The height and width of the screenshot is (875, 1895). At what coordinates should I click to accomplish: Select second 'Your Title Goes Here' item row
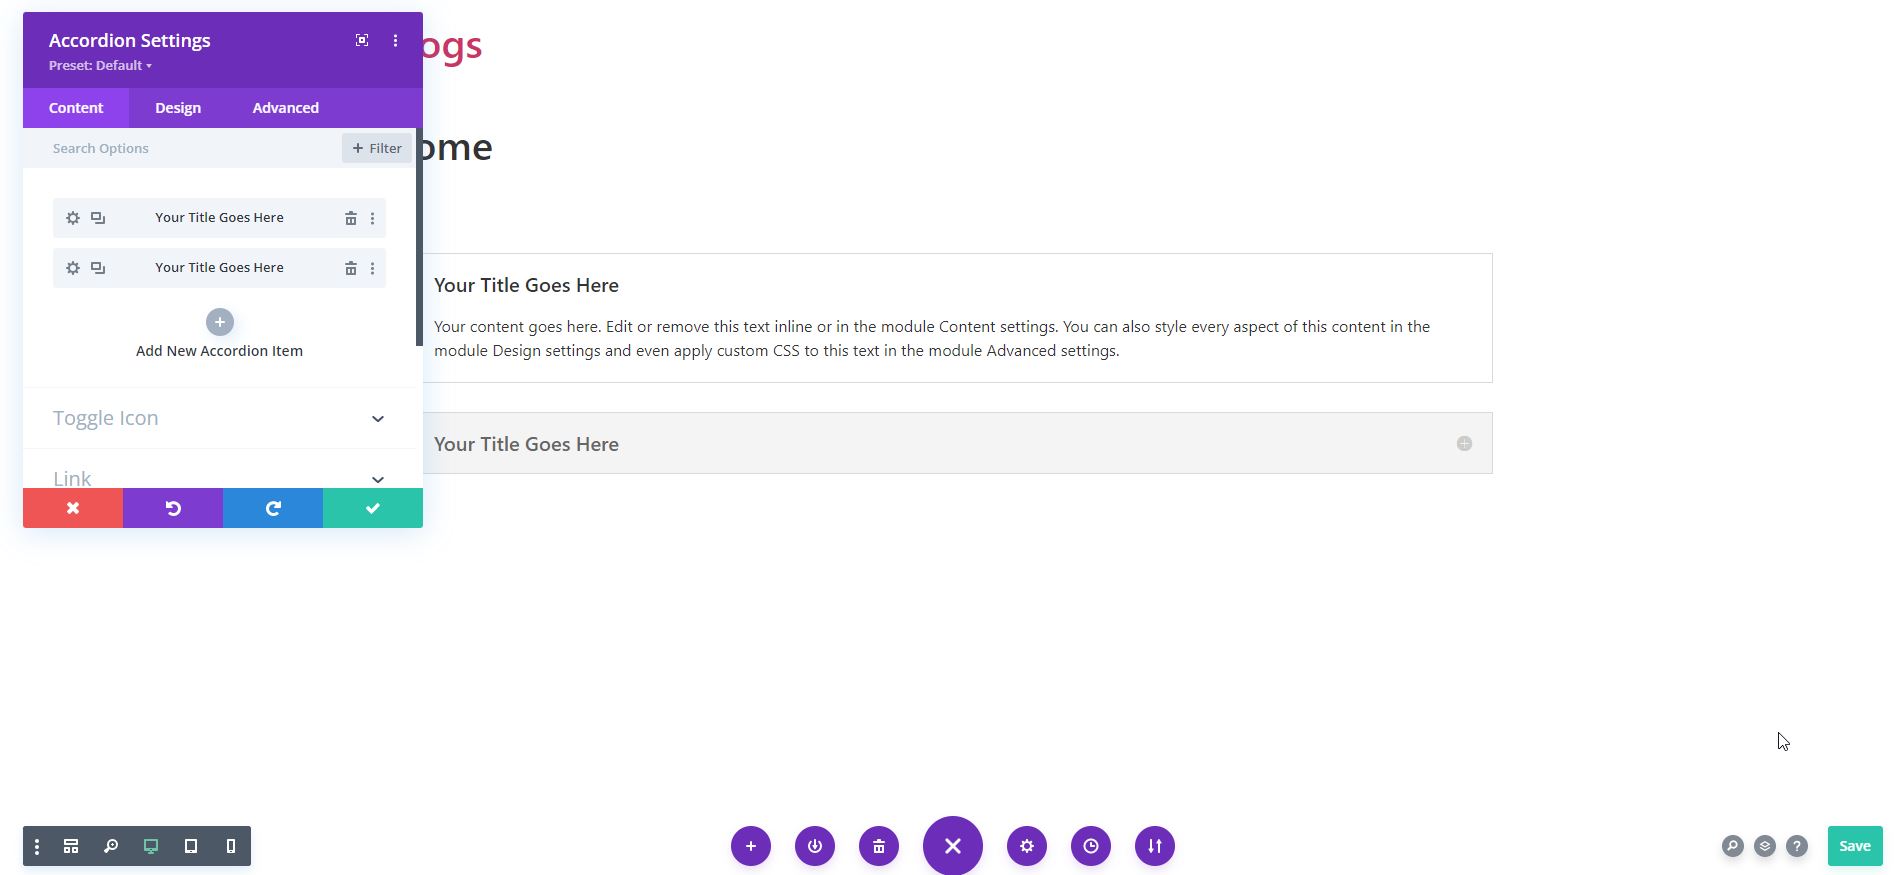point(219,268)
